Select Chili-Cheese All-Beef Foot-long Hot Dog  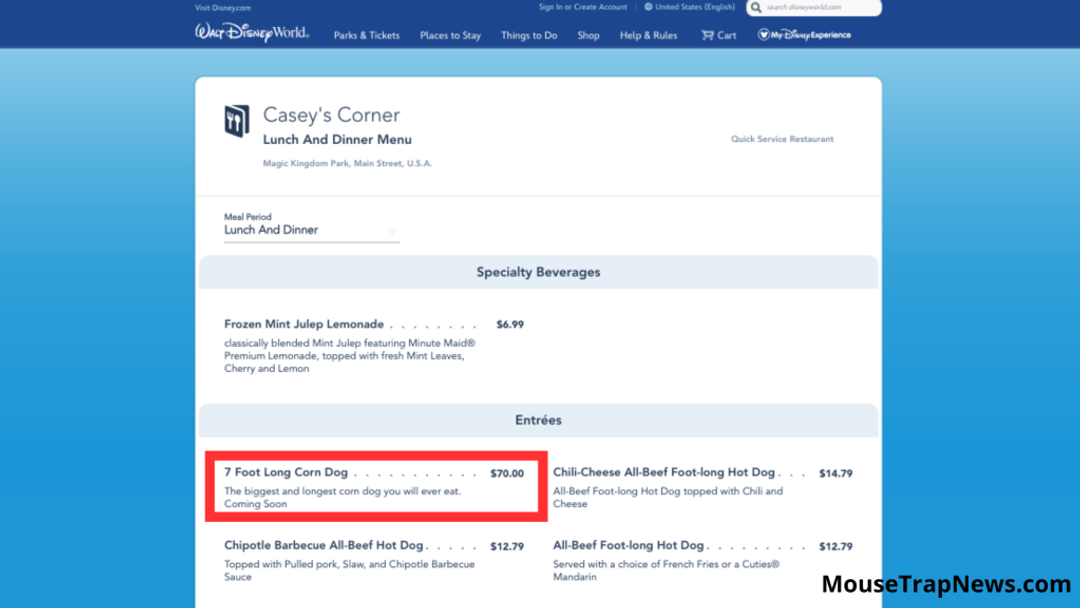pyautogui.click(x=664, y=472)
